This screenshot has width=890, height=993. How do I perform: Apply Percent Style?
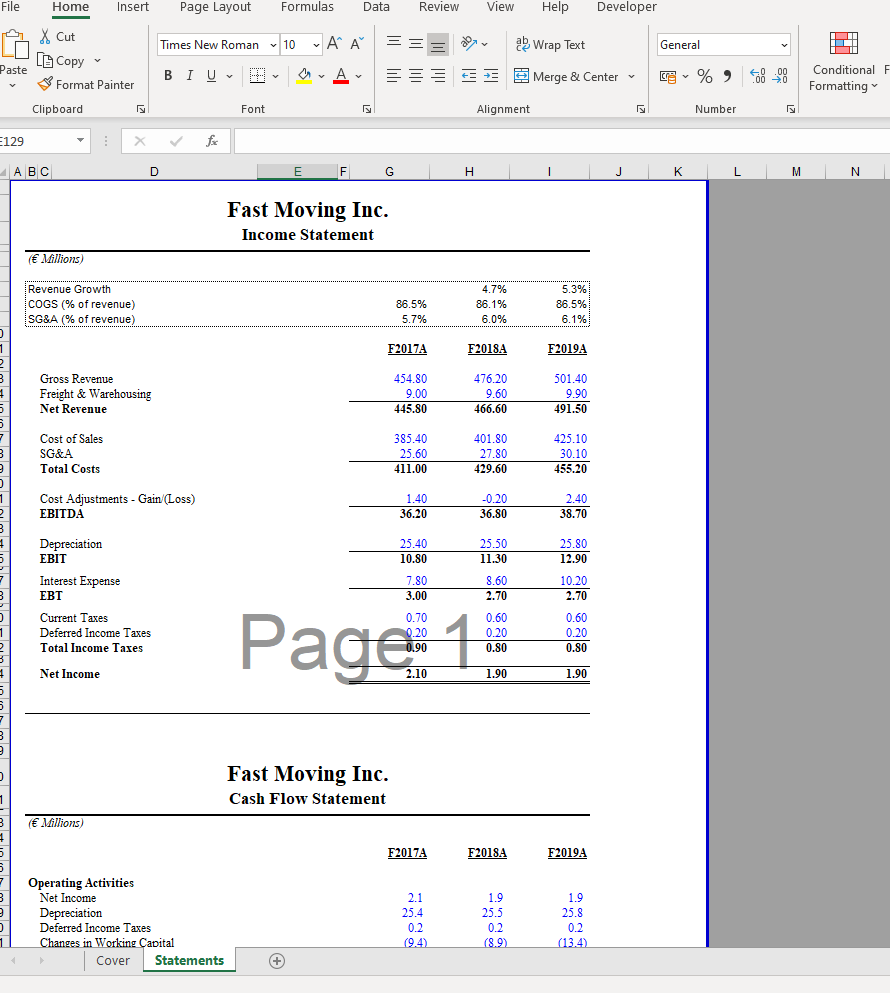[x=704, y=77]
